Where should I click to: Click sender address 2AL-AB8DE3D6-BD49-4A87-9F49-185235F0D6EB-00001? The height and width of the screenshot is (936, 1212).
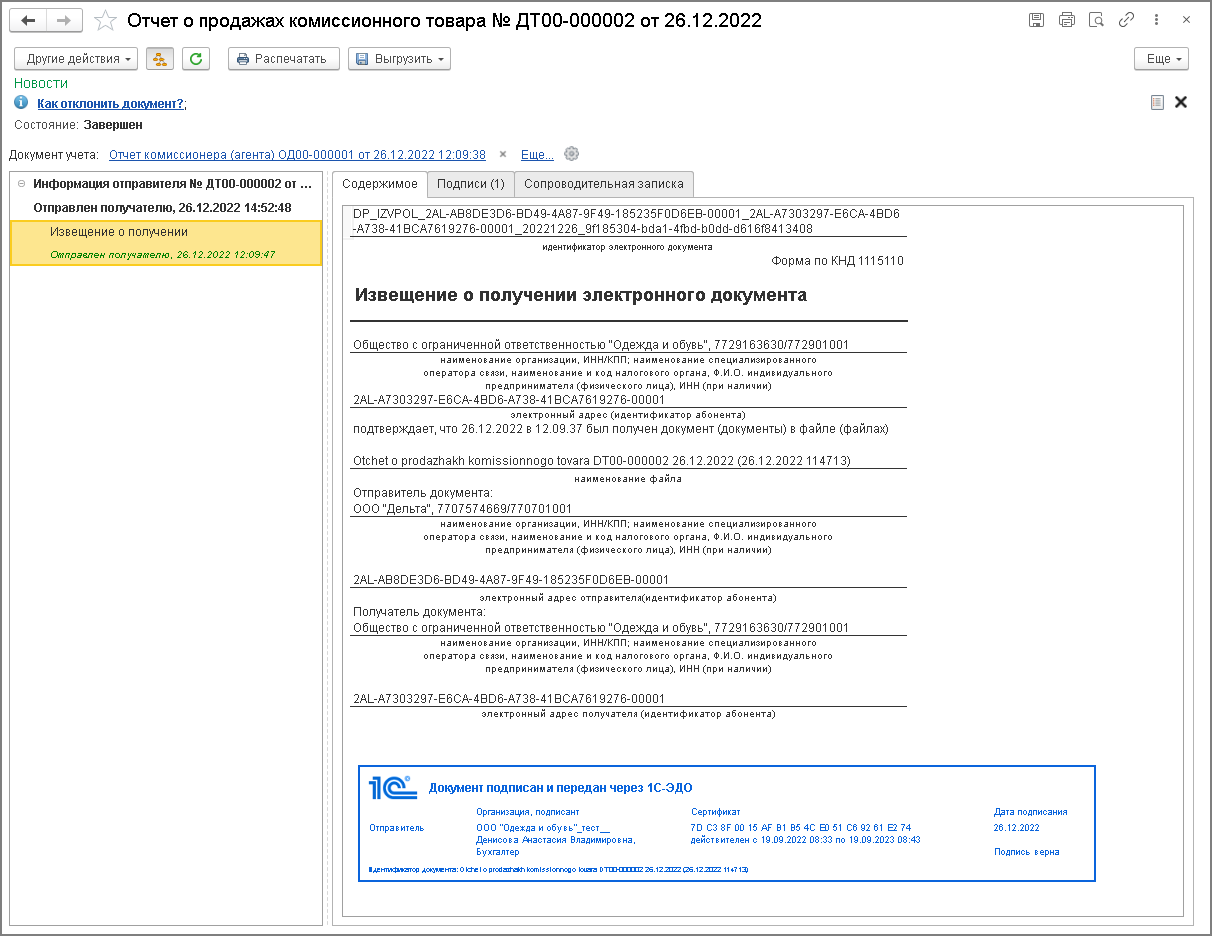[511, 580]
